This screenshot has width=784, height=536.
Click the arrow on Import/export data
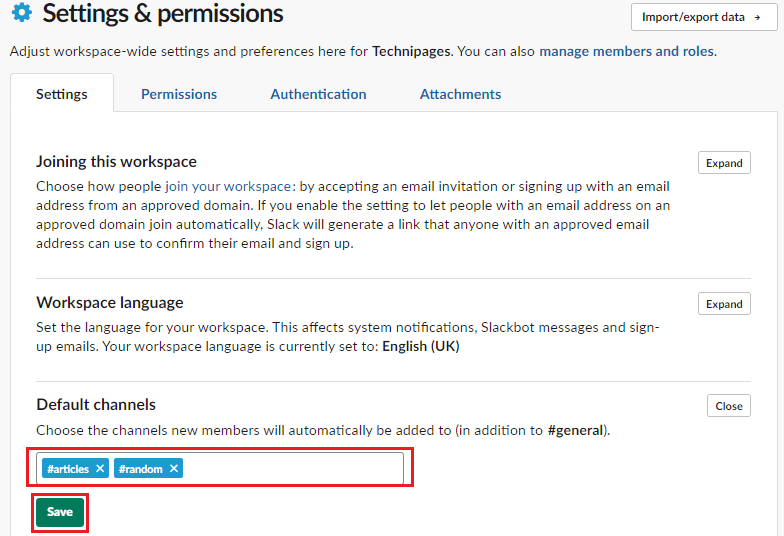click(758, 18)
